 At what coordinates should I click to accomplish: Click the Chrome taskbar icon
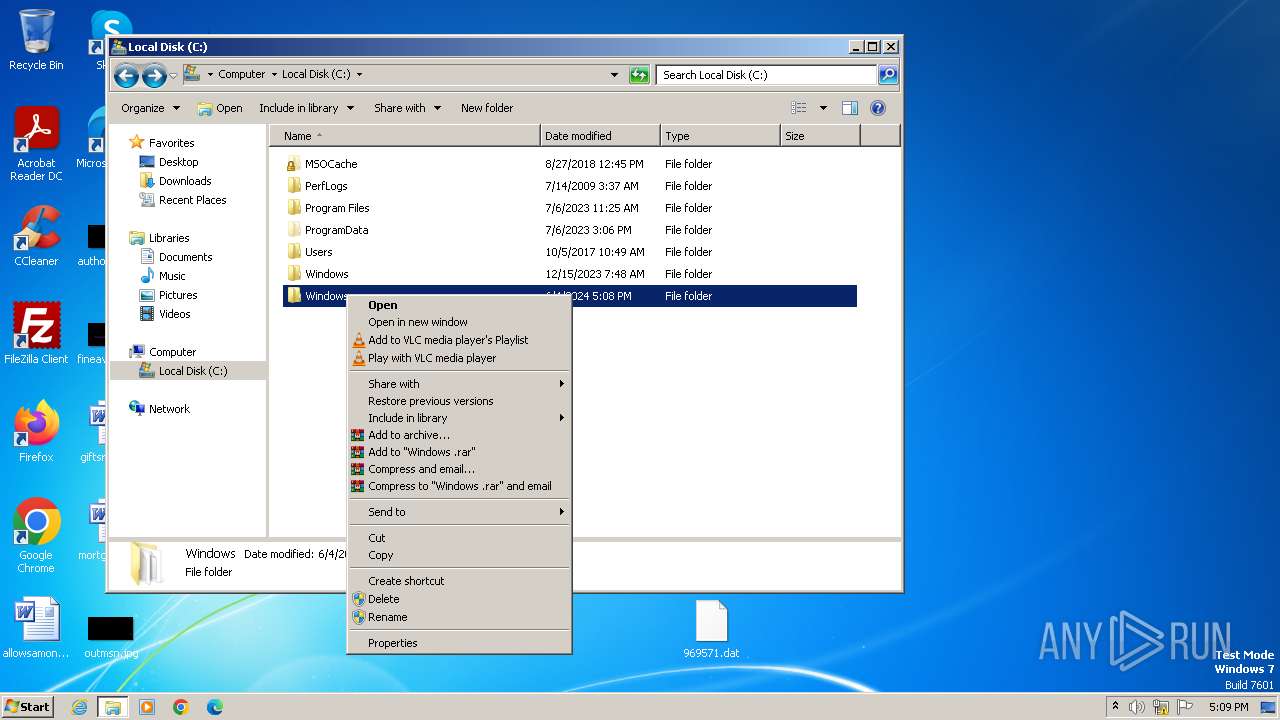click(181, 707)
